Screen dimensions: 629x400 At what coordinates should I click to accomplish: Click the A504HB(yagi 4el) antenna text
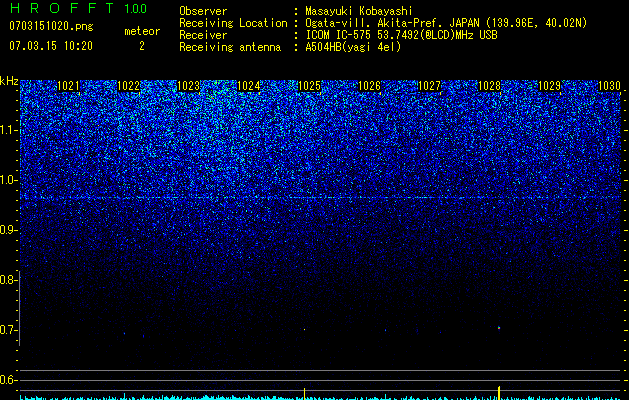click(x=353, y=47)
